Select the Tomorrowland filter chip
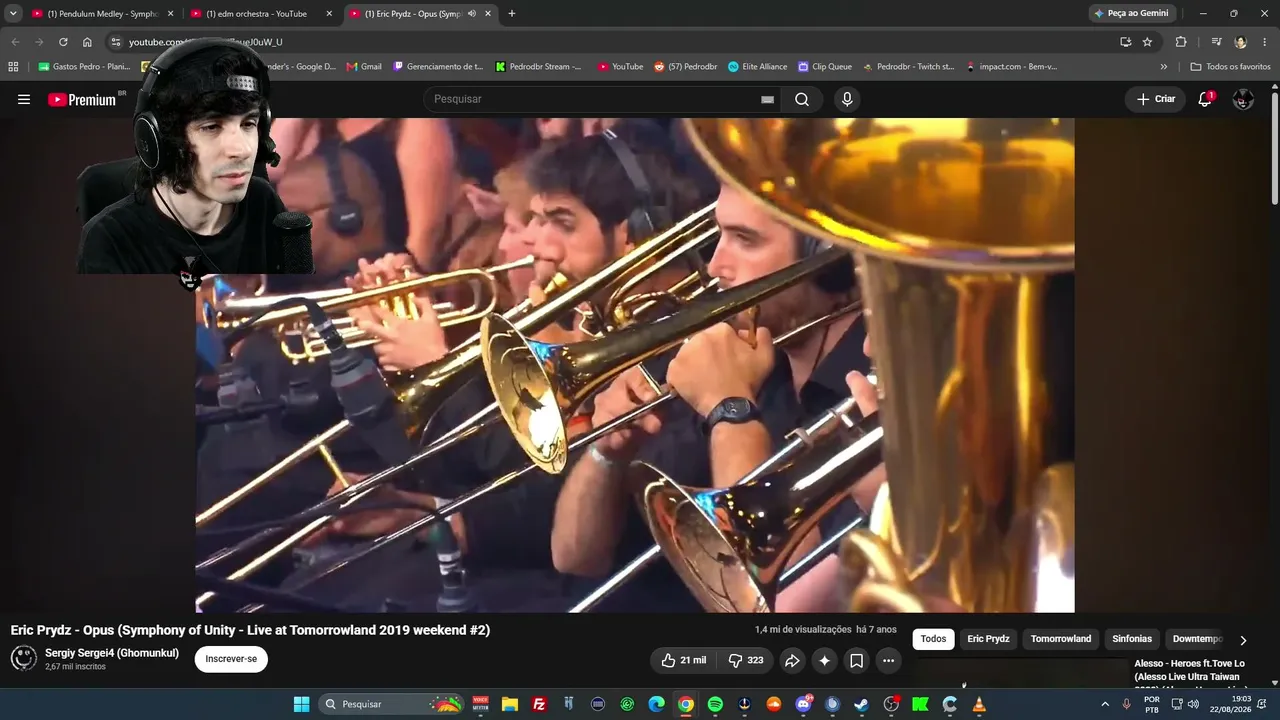Viewport: 1280px width, 720px height. [x=1061, y=639]
